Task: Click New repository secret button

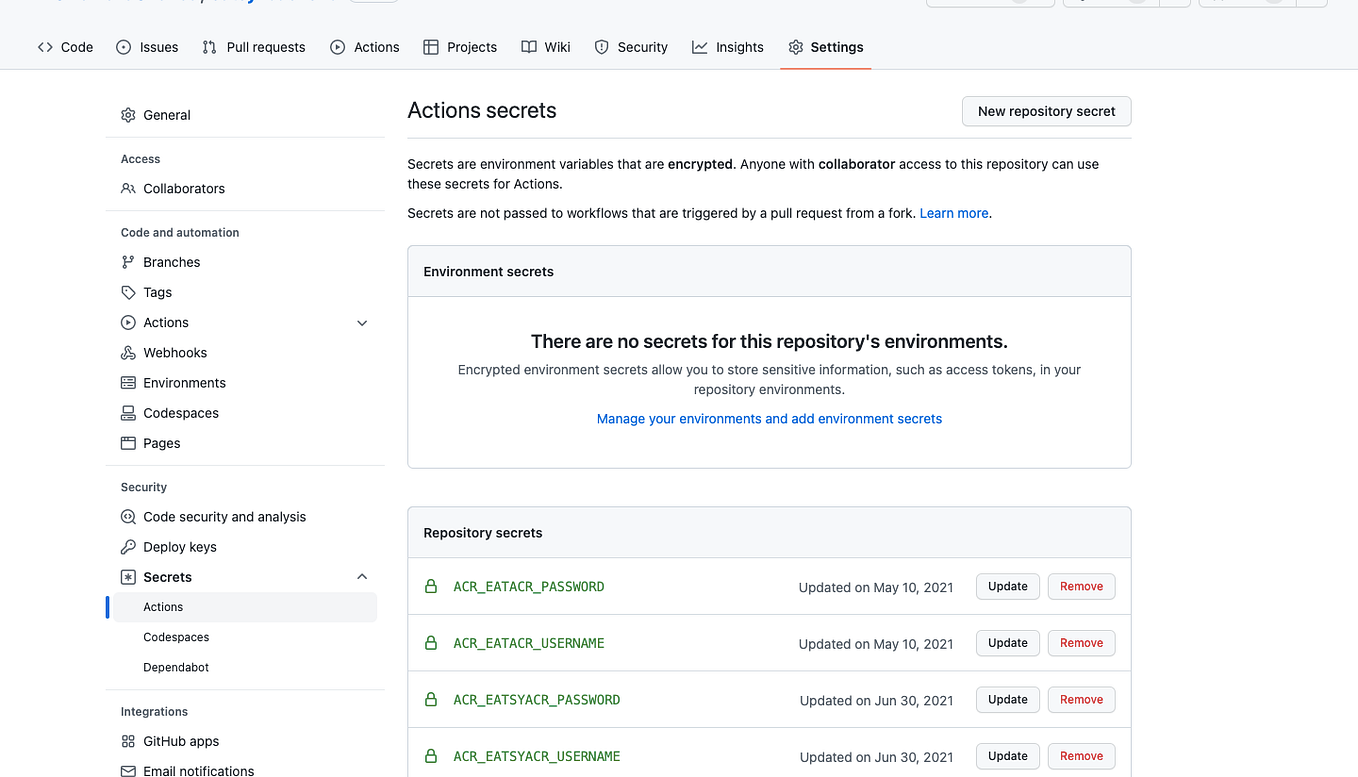Action: [x=1046, y=111]
